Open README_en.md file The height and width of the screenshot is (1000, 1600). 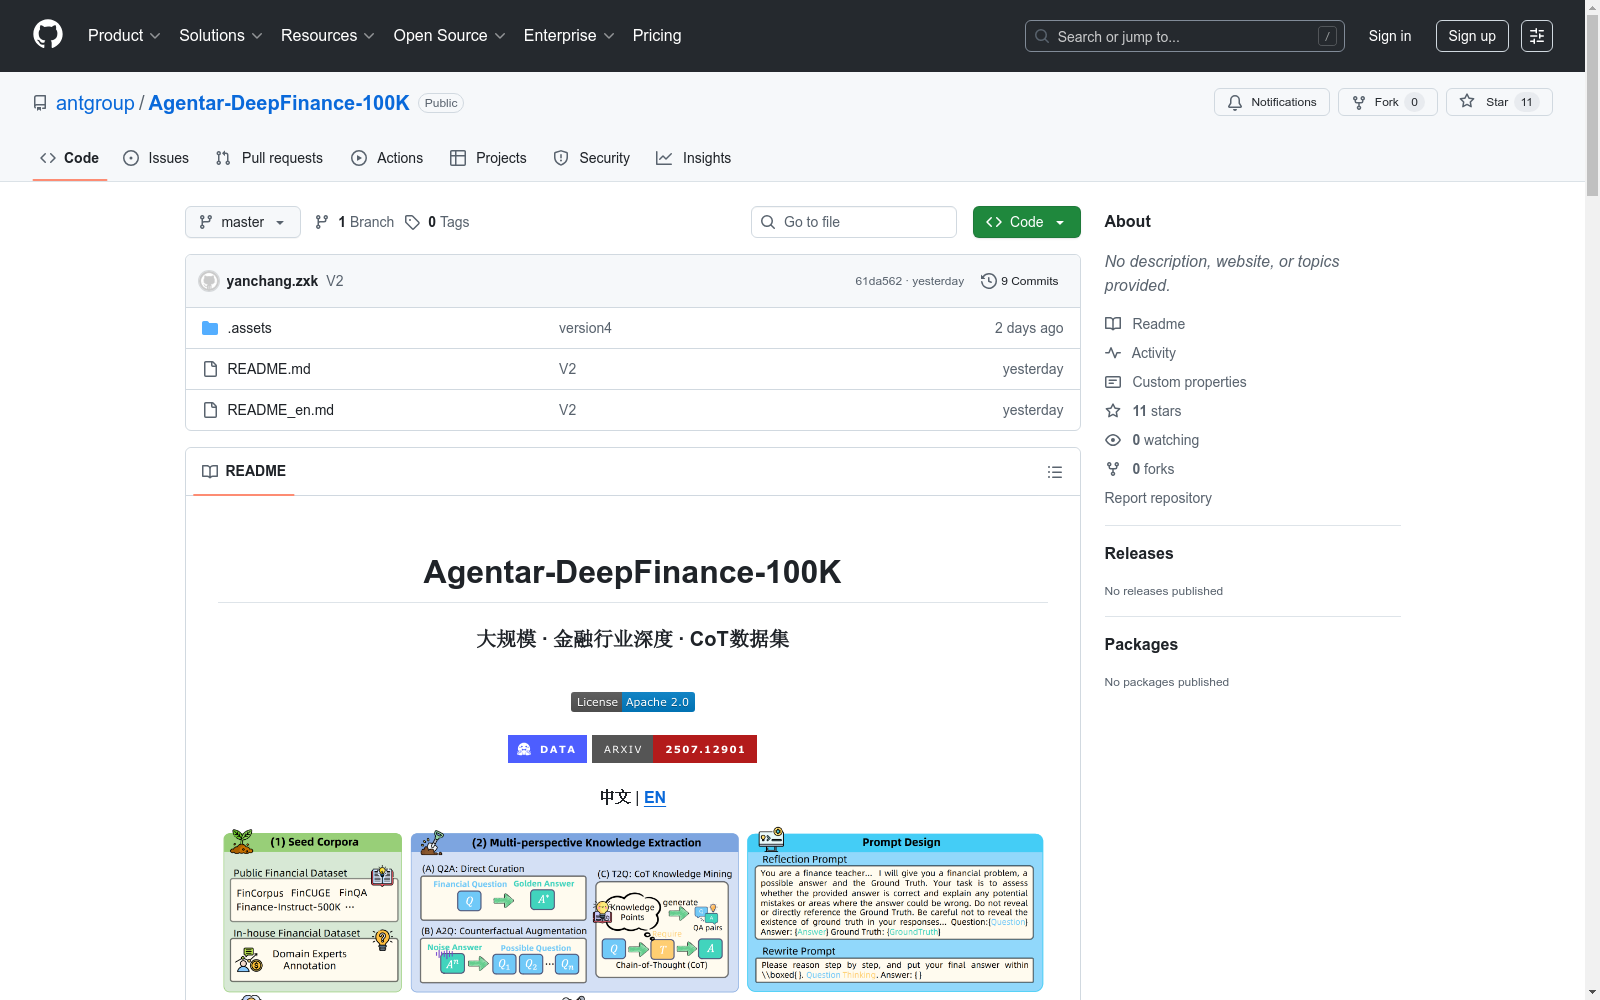point(281,410)
